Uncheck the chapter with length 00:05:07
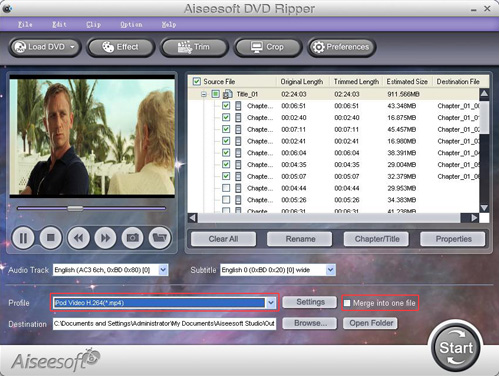 click(x=226, y=176)
